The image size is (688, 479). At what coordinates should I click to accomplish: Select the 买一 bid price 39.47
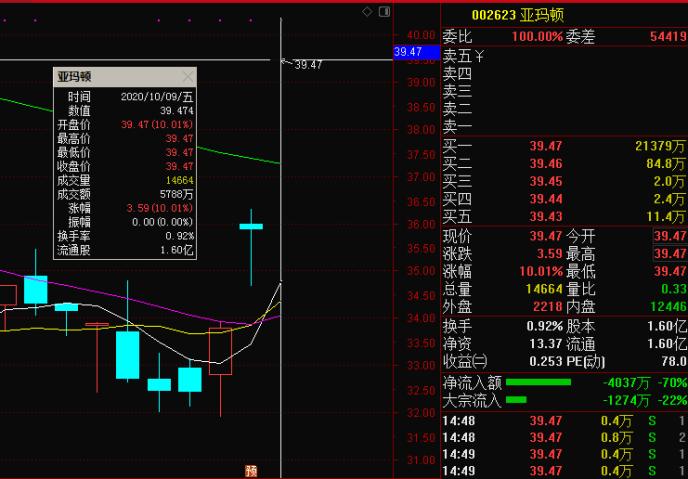(x=545, y=146)
